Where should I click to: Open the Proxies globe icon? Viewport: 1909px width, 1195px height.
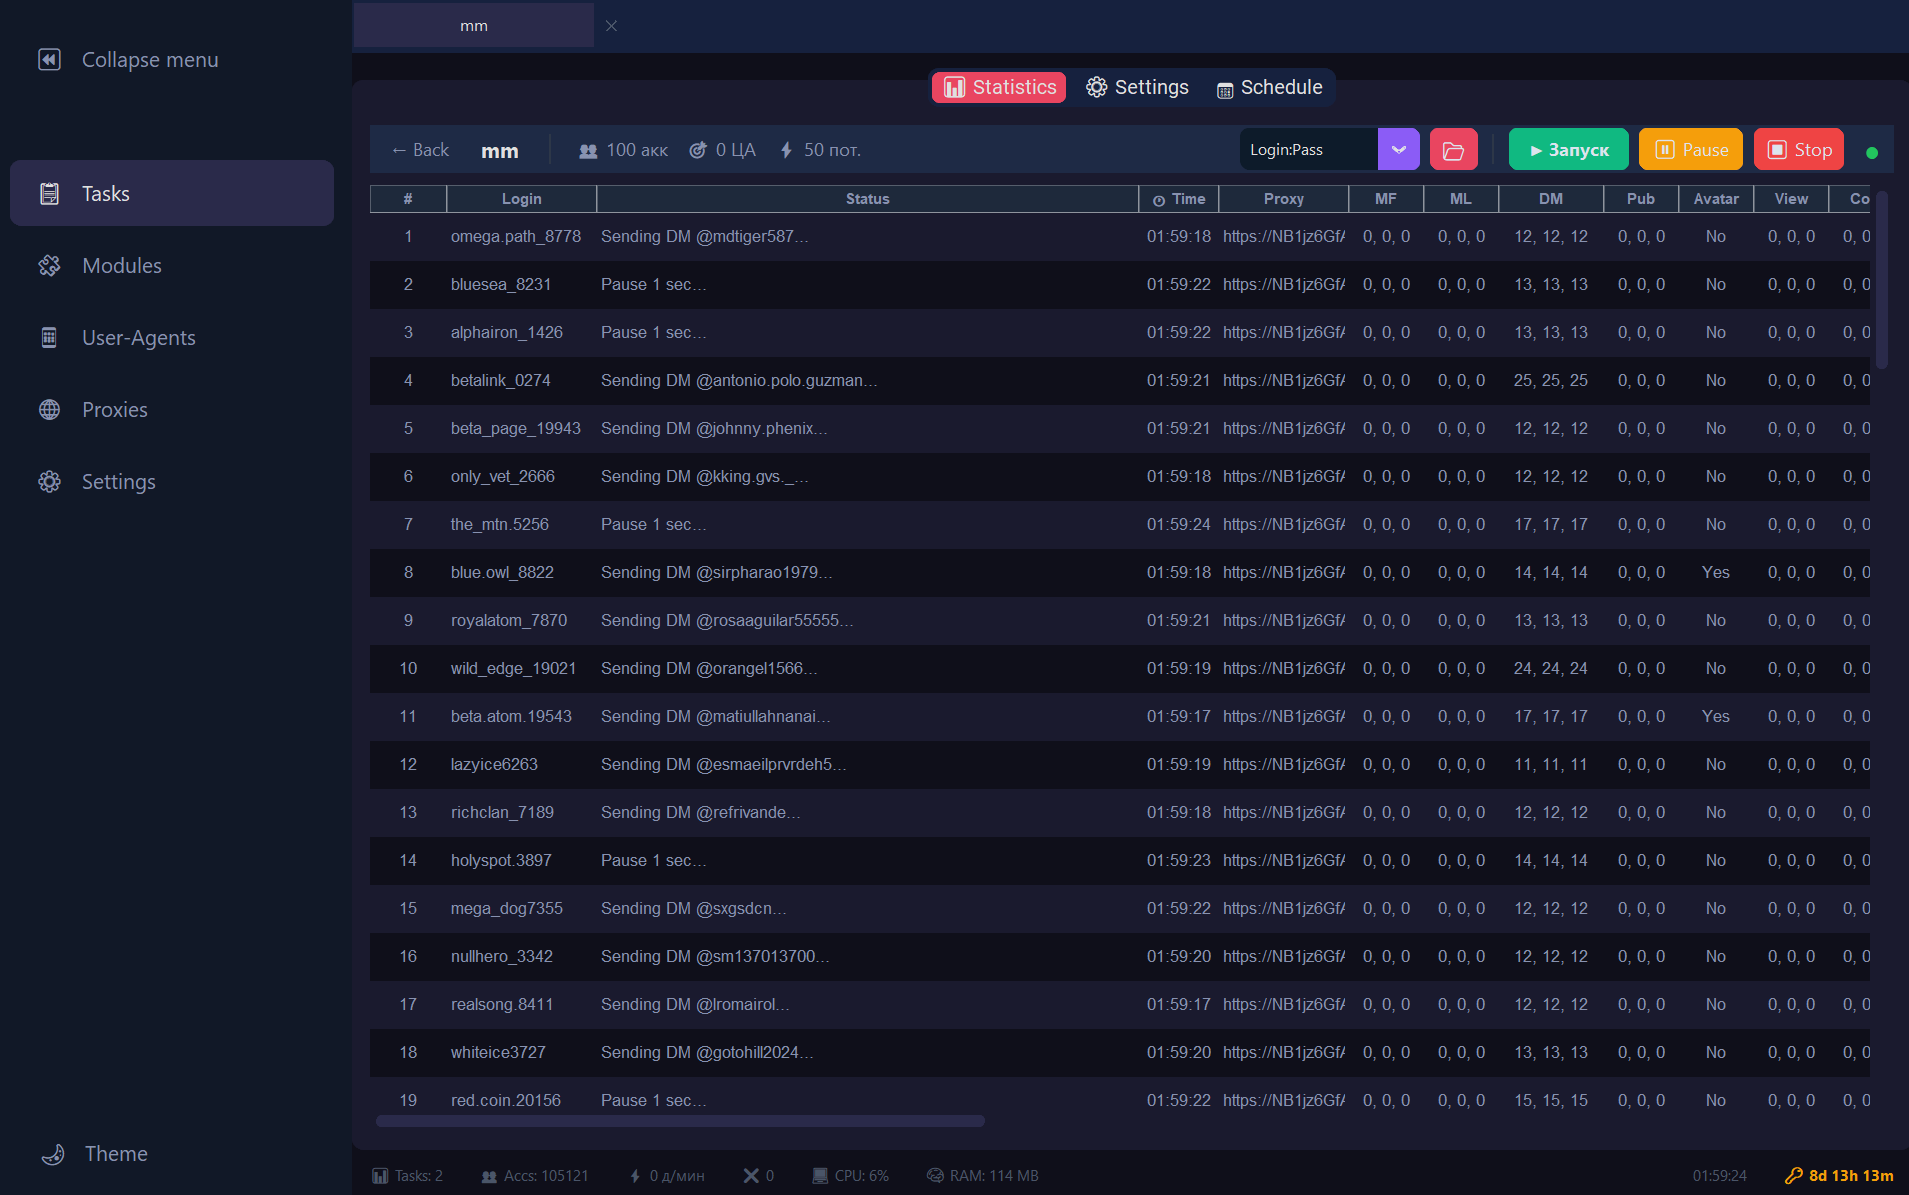click(49, 410)
